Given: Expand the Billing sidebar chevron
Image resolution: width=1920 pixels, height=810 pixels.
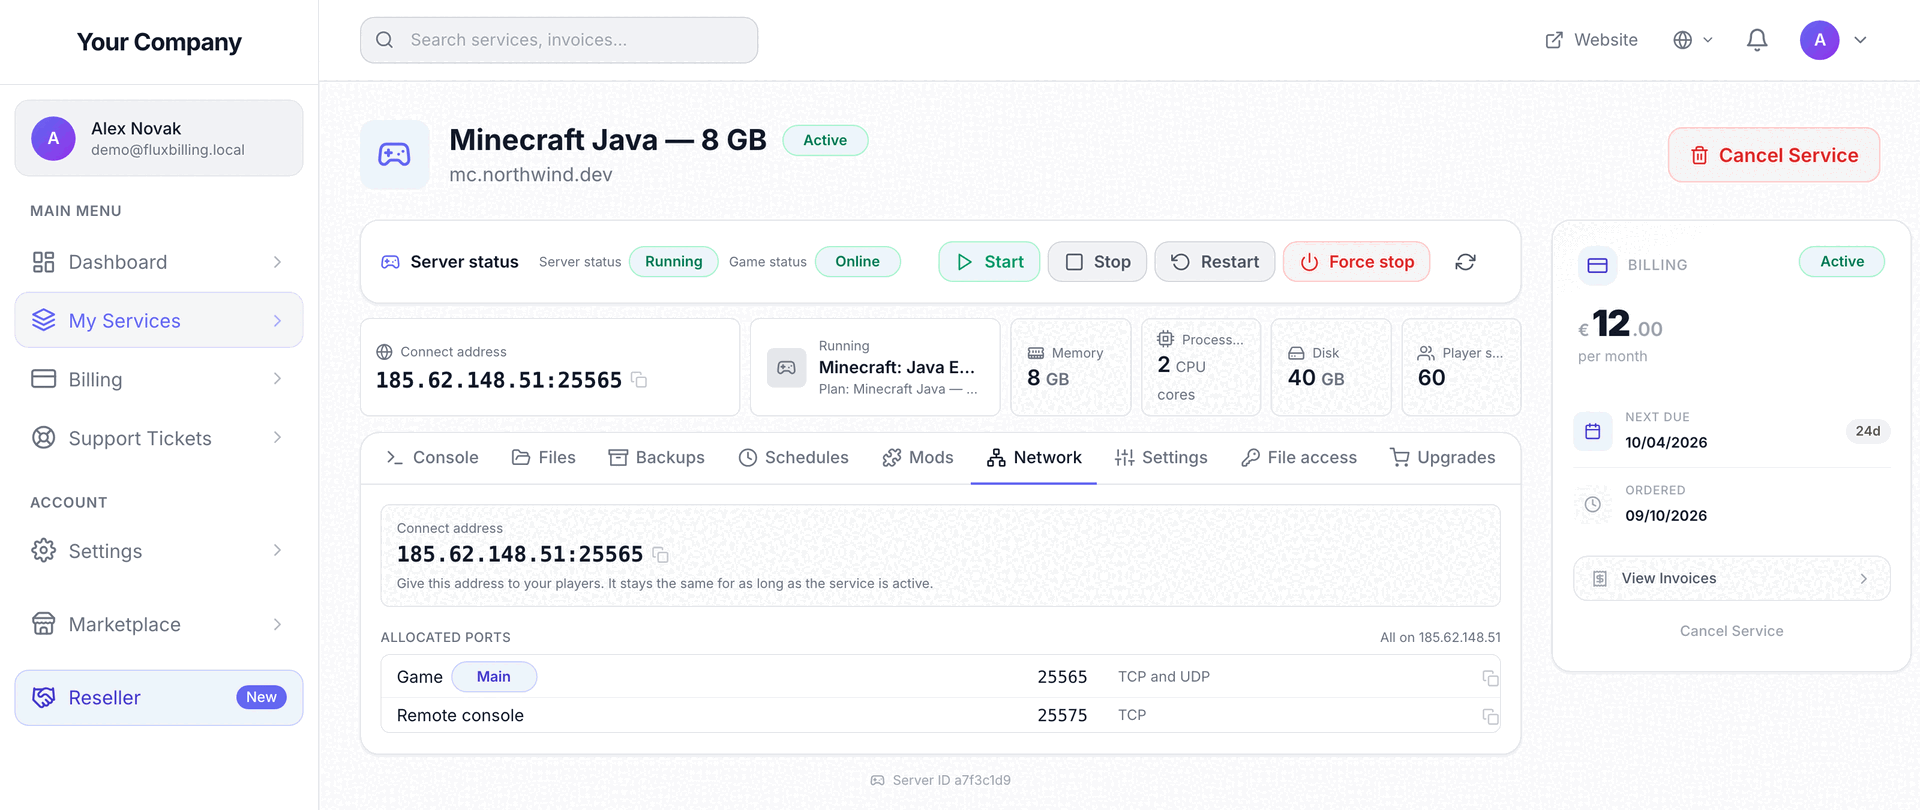Looking at the screenshot, I should [x=277, y=379].
